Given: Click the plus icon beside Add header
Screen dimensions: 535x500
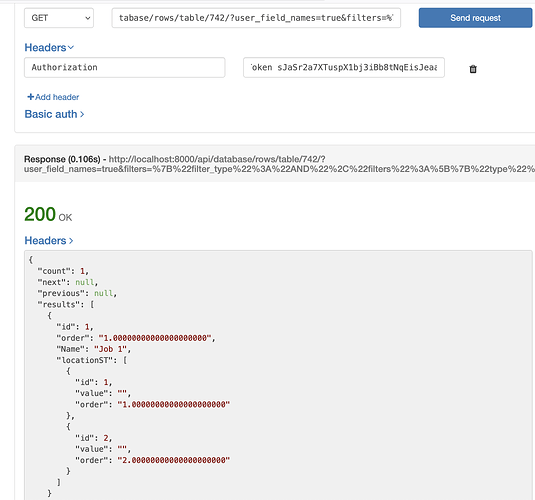Looking at the screenshot, I should 31,97.
